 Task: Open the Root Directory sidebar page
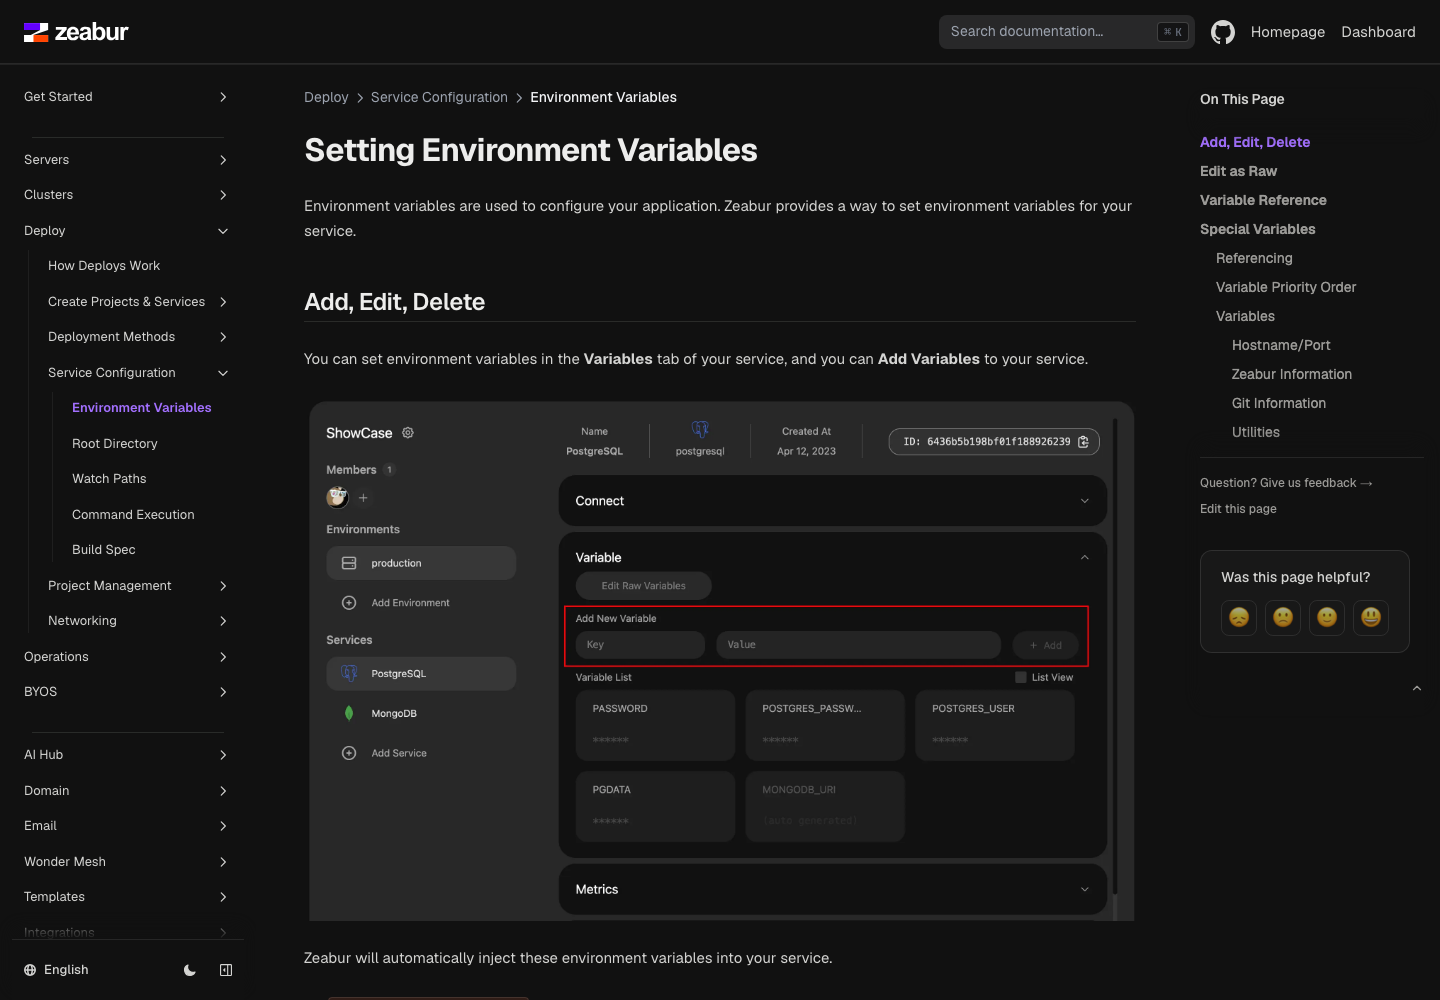click(x=150, y=444)
